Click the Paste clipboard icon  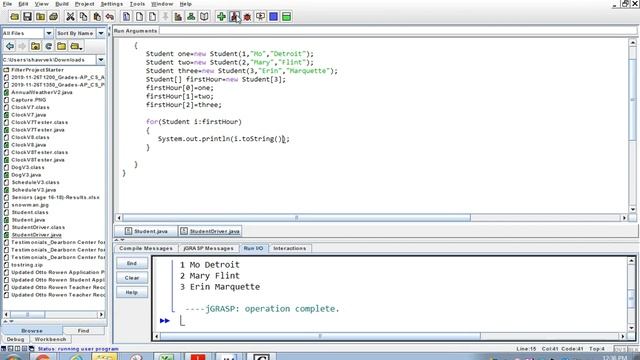97,17
